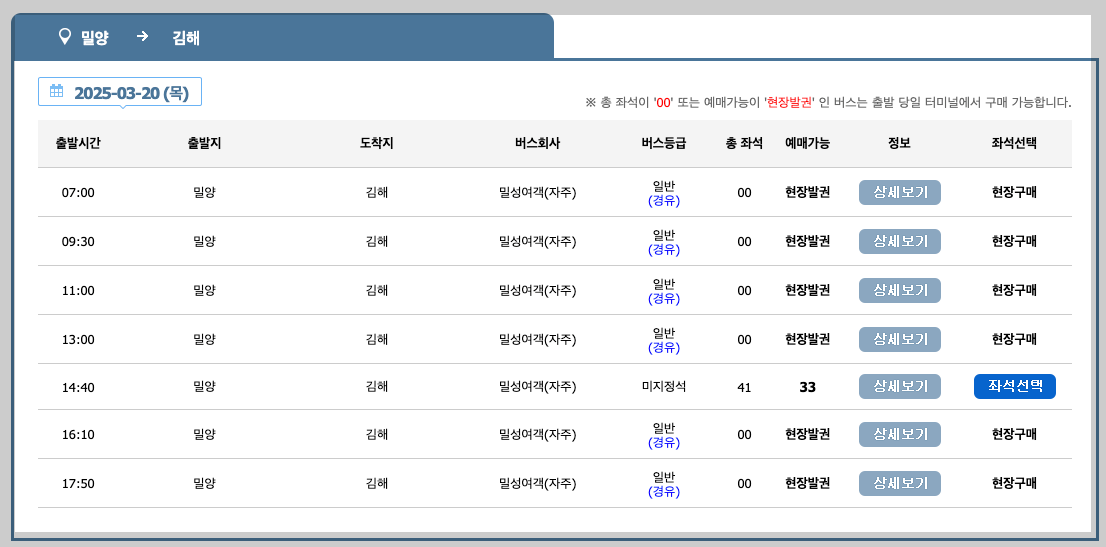The width and height of the screenshot is (1106, 547).
Task: Open 상세보기 for the 13:00 bus
Action: 900,339
